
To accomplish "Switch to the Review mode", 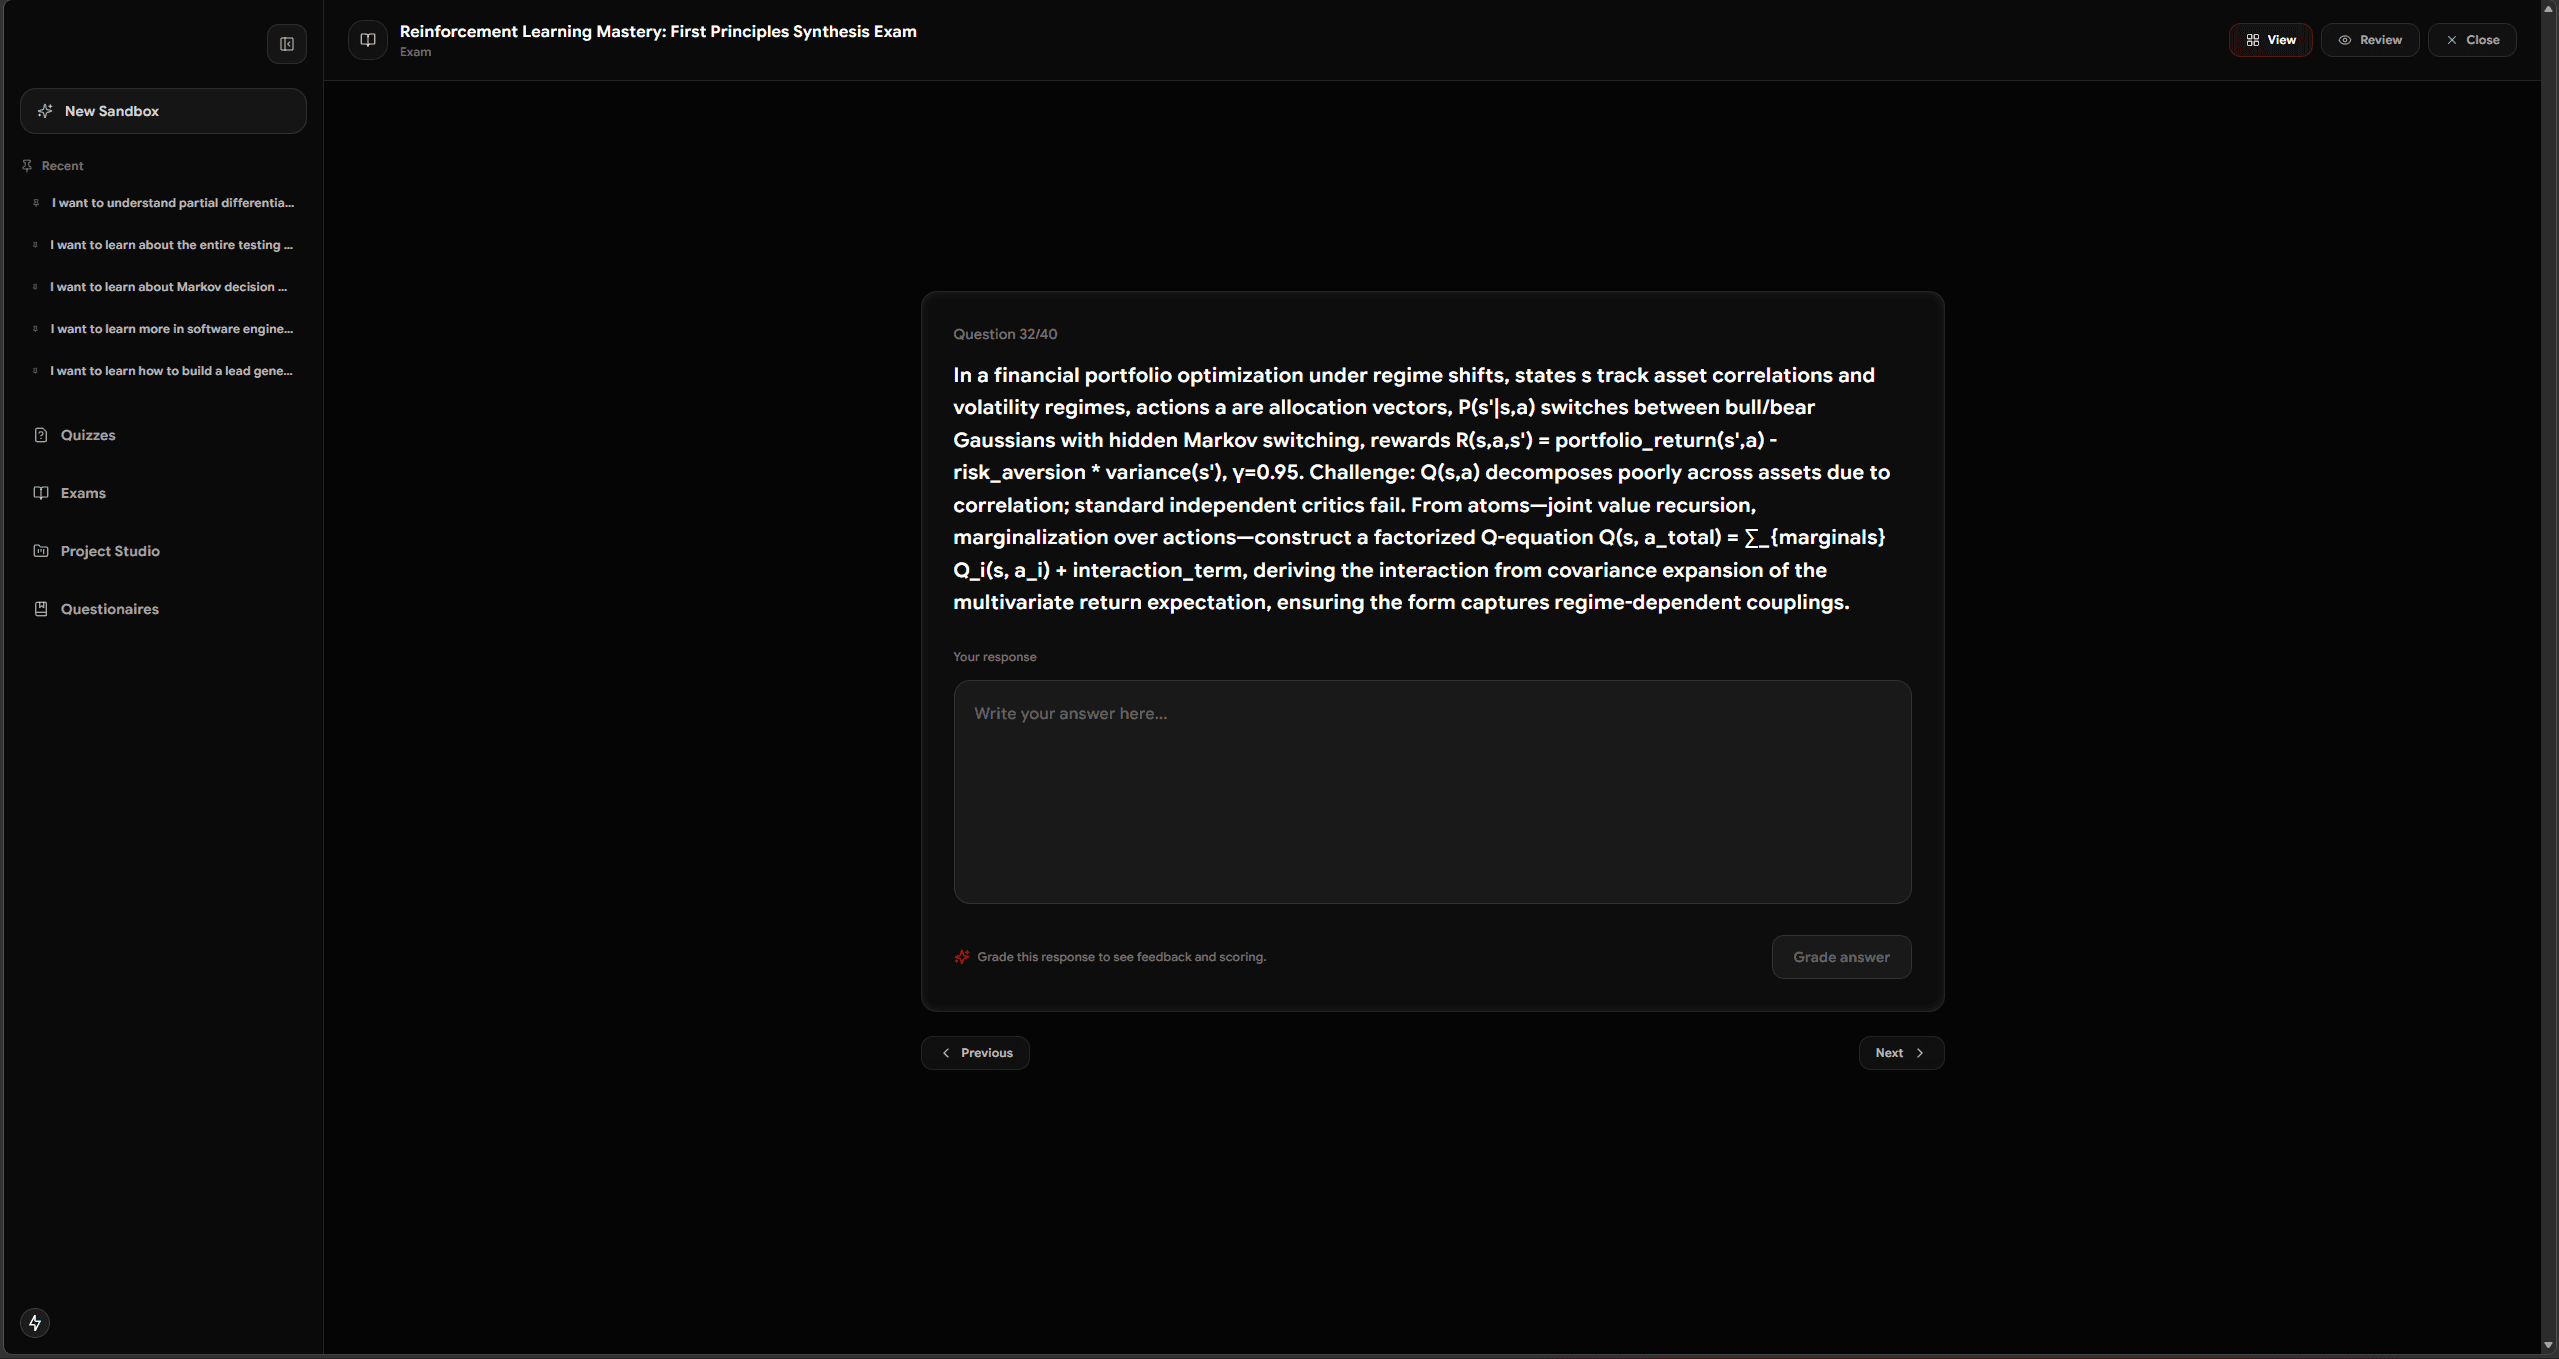I will click(2369, 40).
